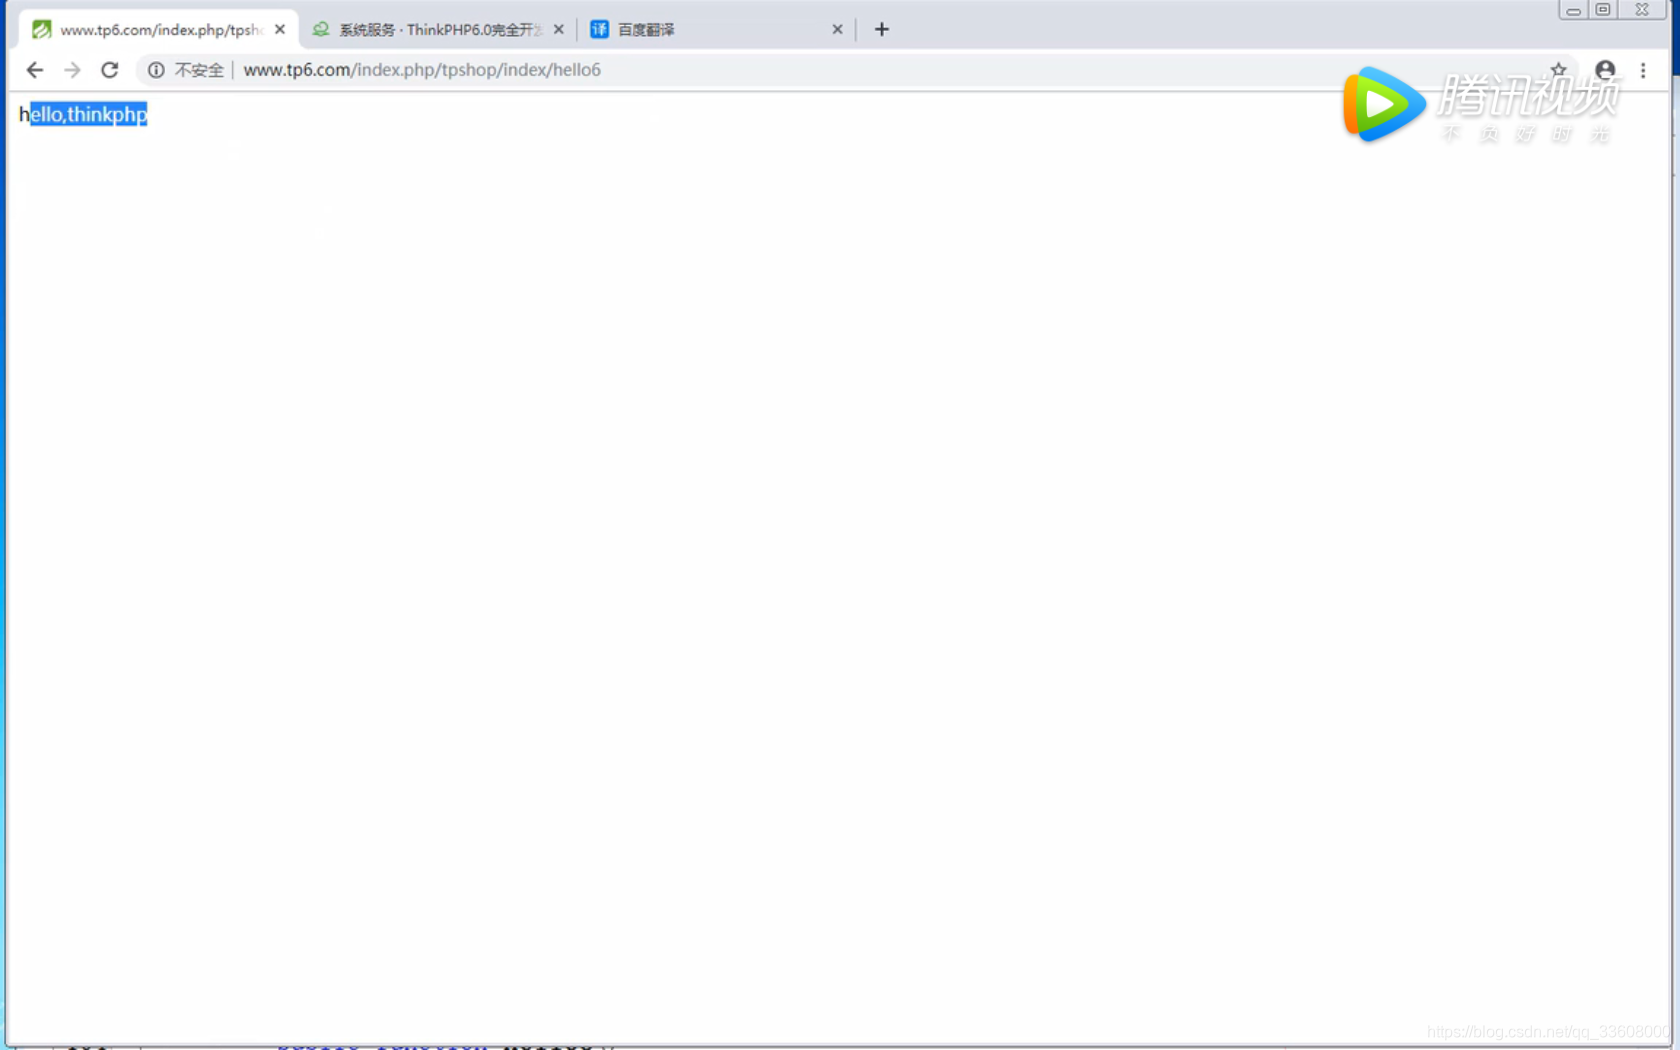This screenshot has width=1680, height=1050.
Task: Minimize the browser window
Action: click(1573, 10)
